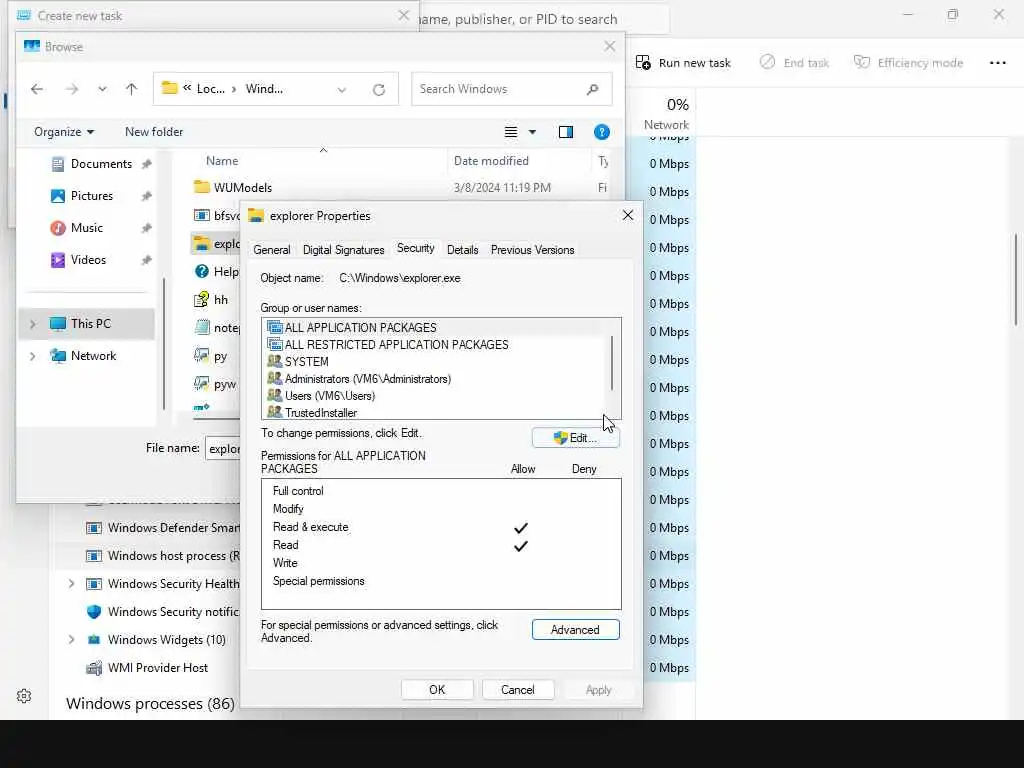
Task: Toggle the preview pane icon
Action: tap(566, 132)
